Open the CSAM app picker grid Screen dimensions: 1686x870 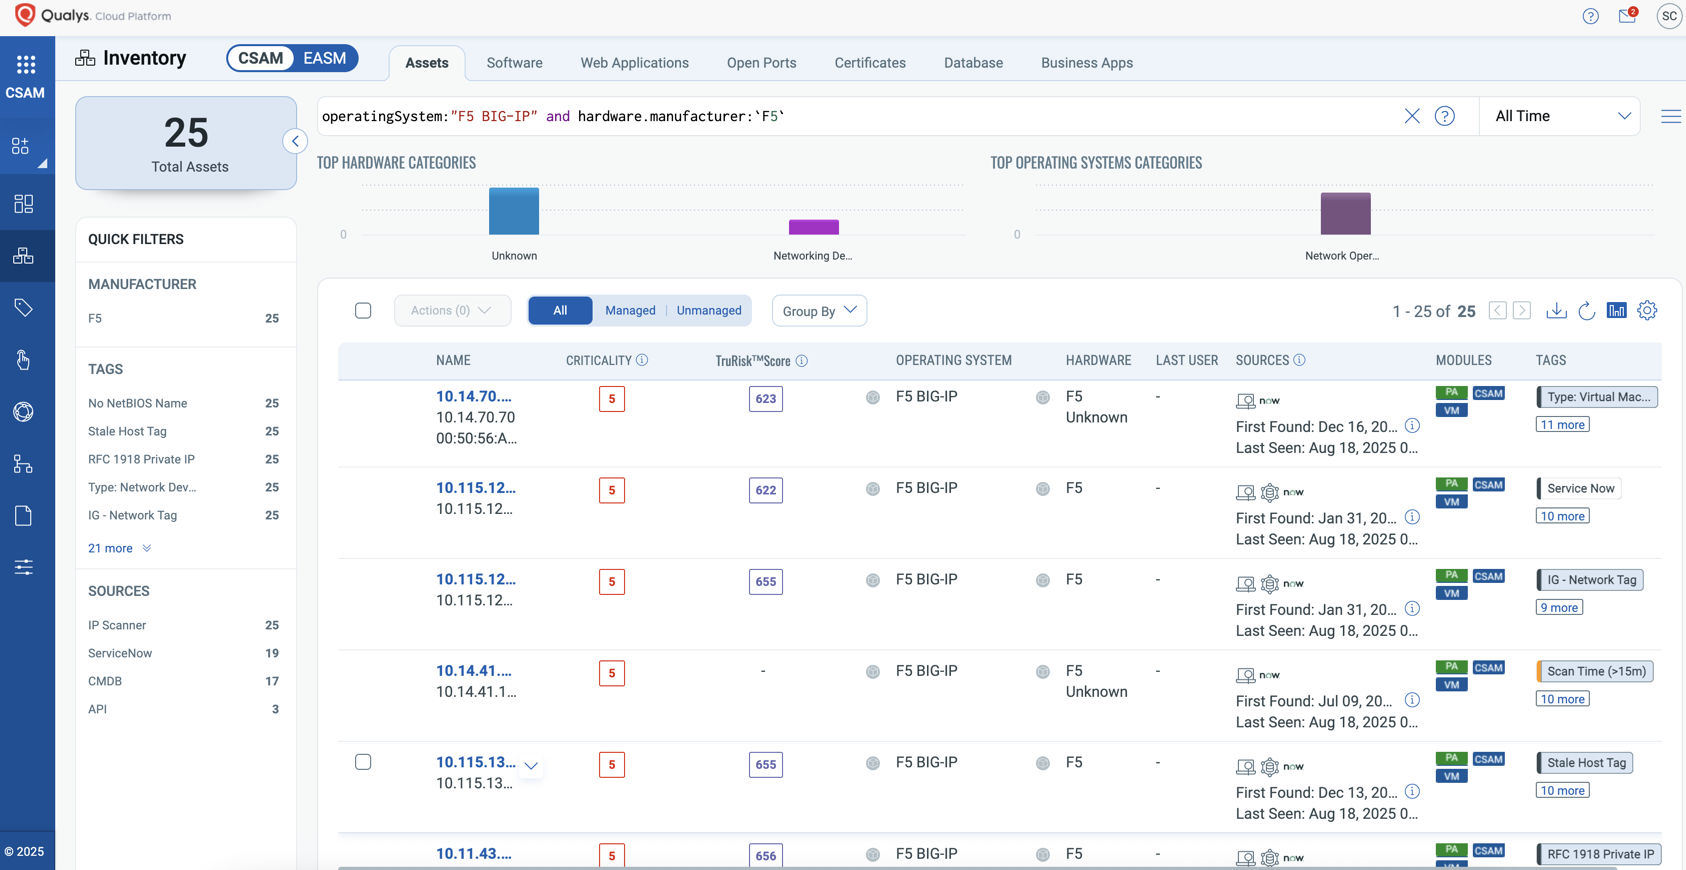[x=26, y=65]
